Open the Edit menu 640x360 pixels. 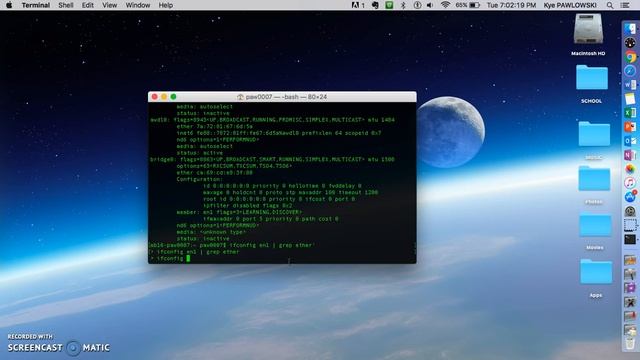[x=87, y=5]
